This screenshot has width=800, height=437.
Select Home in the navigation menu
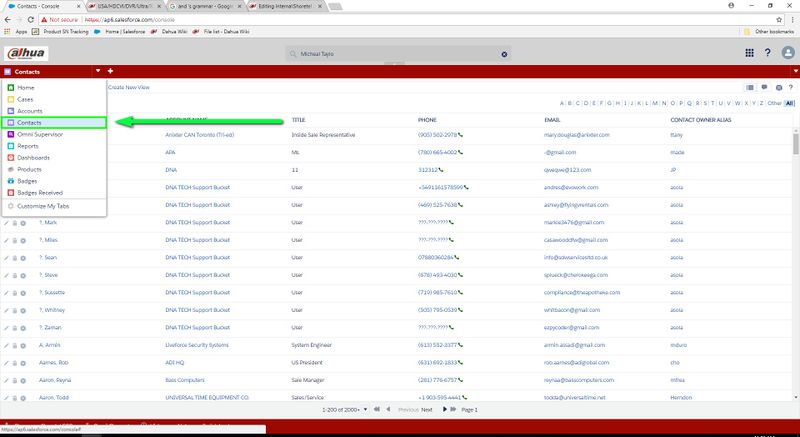click(x=54, y=88)
